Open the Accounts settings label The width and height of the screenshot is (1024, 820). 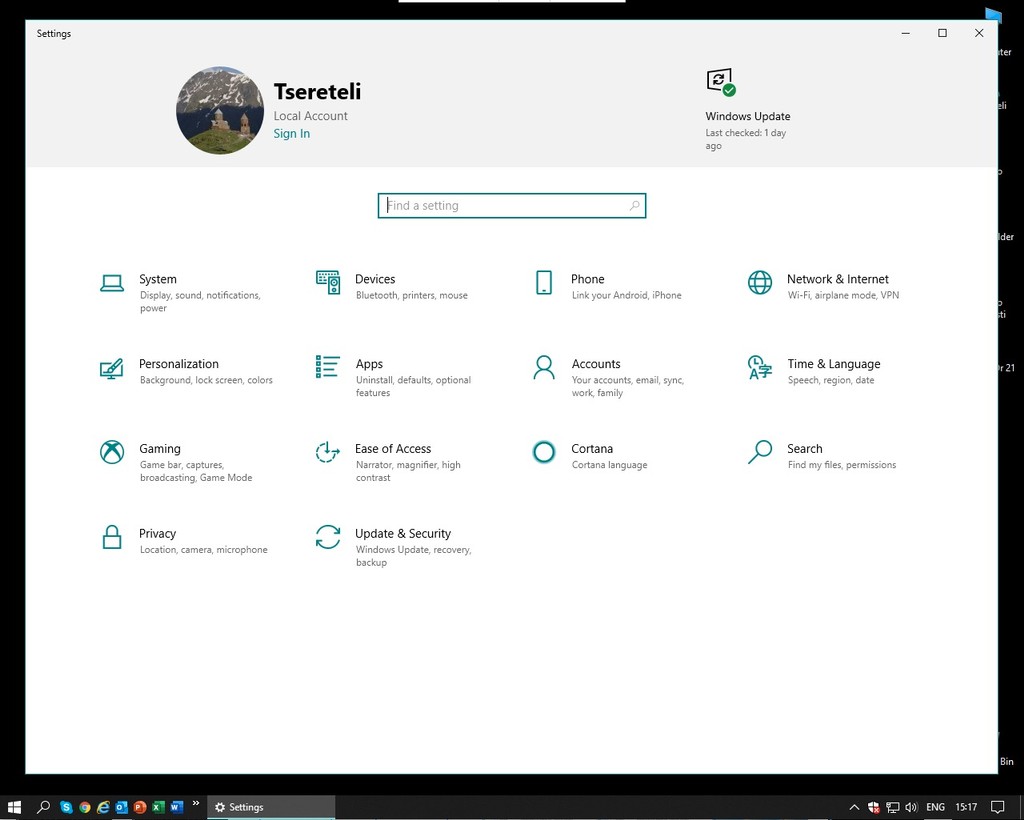pyautogui.click(x=596, y=364)
